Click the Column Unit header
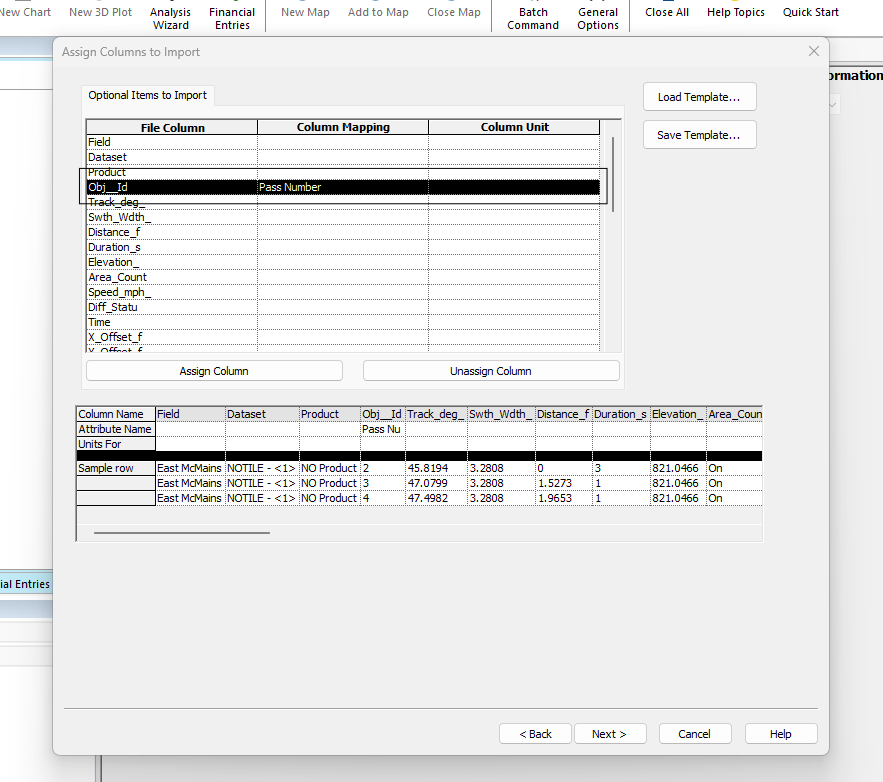Screen dimensions: 883x782 coord(514,127)
